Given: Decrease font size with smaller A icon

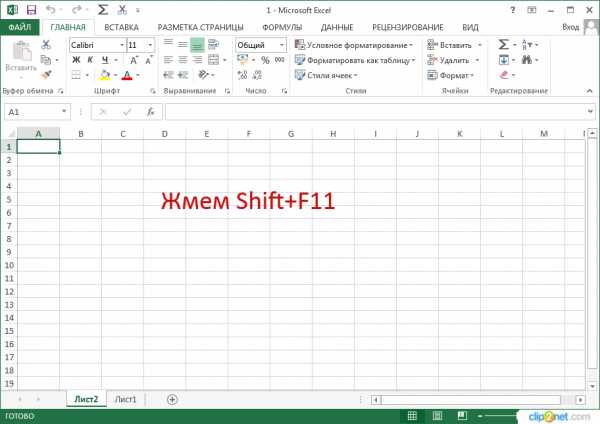Looking at the screenshot, I should pyautogui.click(x=149, y=60).
